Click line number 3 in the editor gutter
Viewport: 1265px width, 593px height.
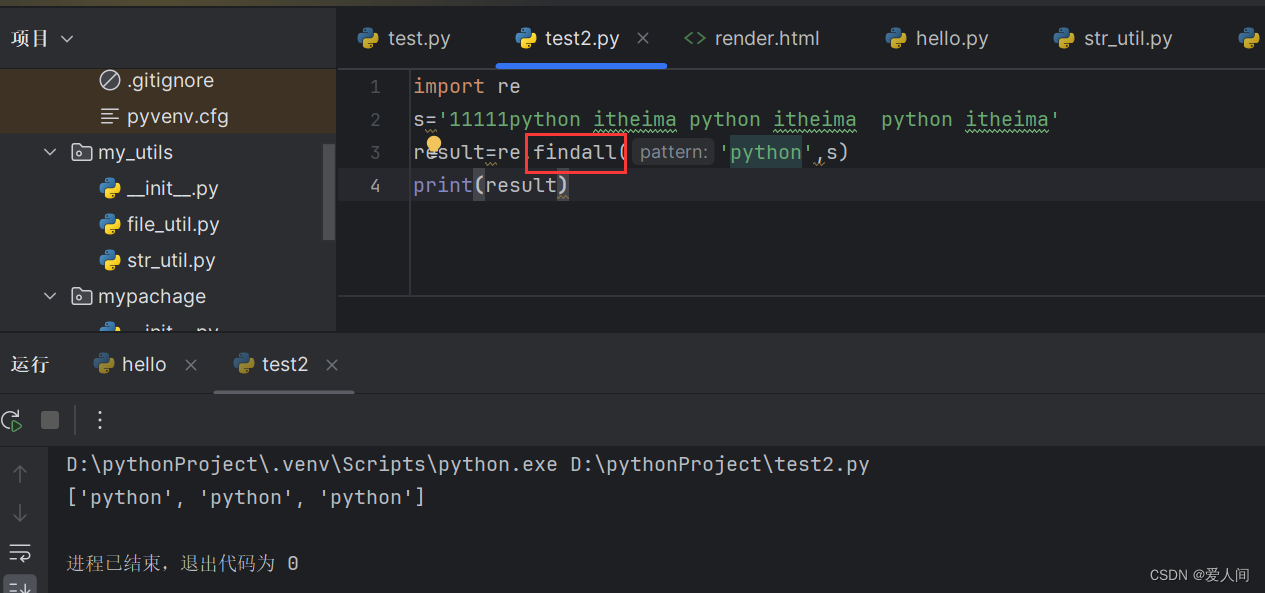point(375,152)
